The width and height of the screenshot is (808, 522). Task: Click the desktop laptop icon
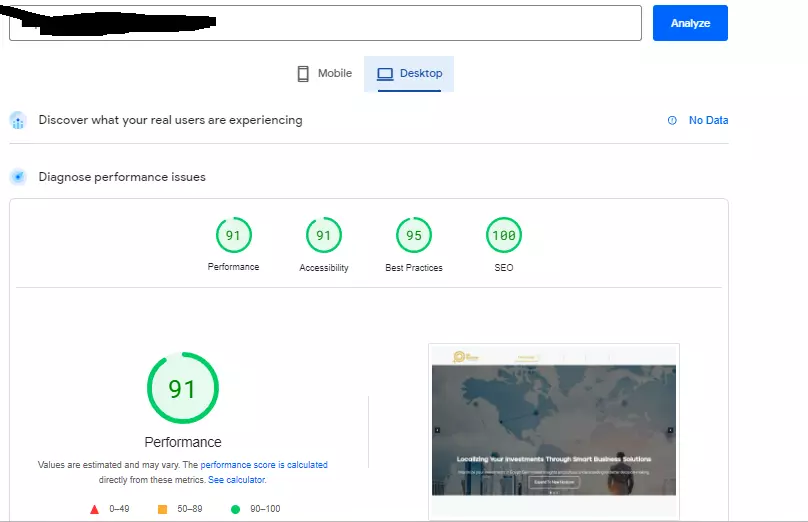(385, 74)
